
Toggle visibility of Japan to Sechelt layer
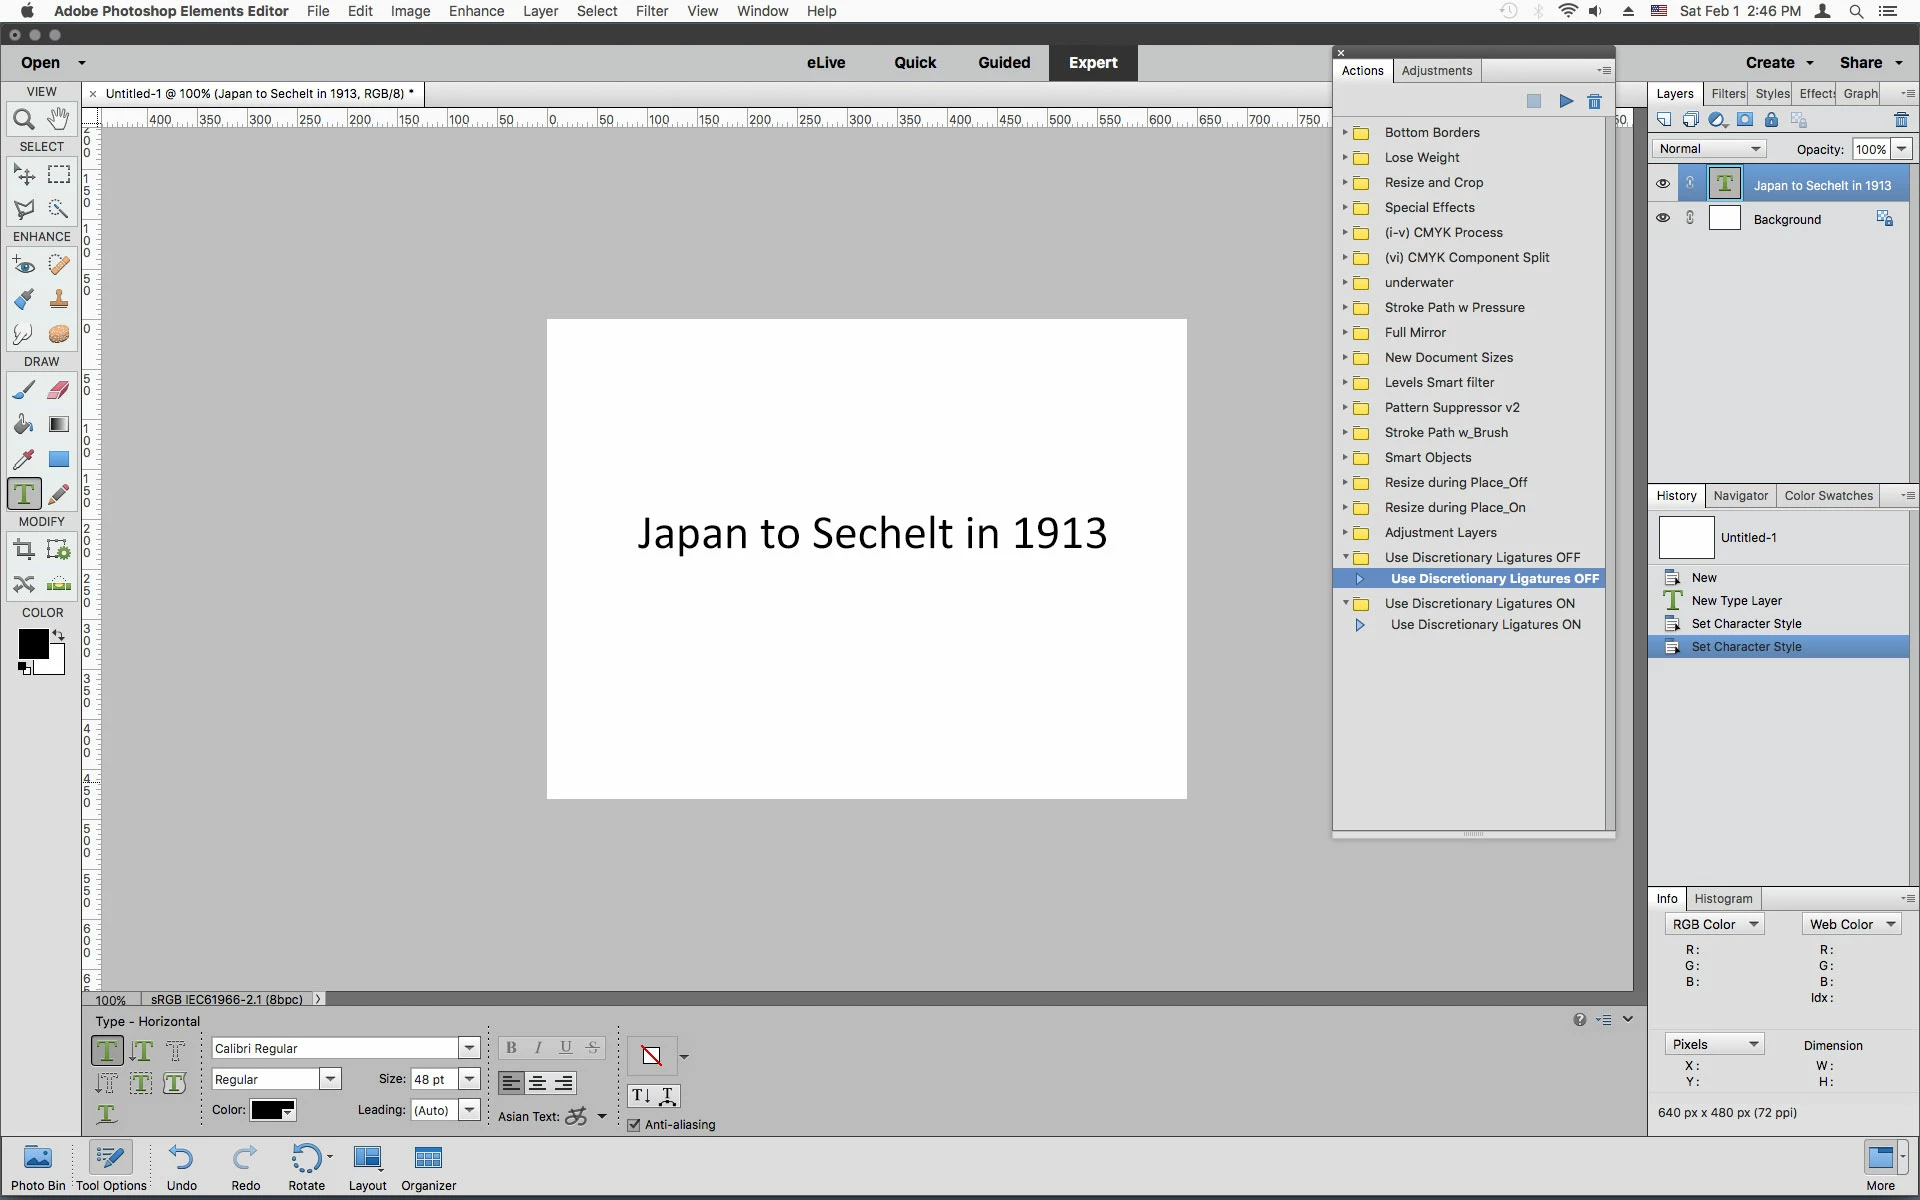(x=1662, y=184)
